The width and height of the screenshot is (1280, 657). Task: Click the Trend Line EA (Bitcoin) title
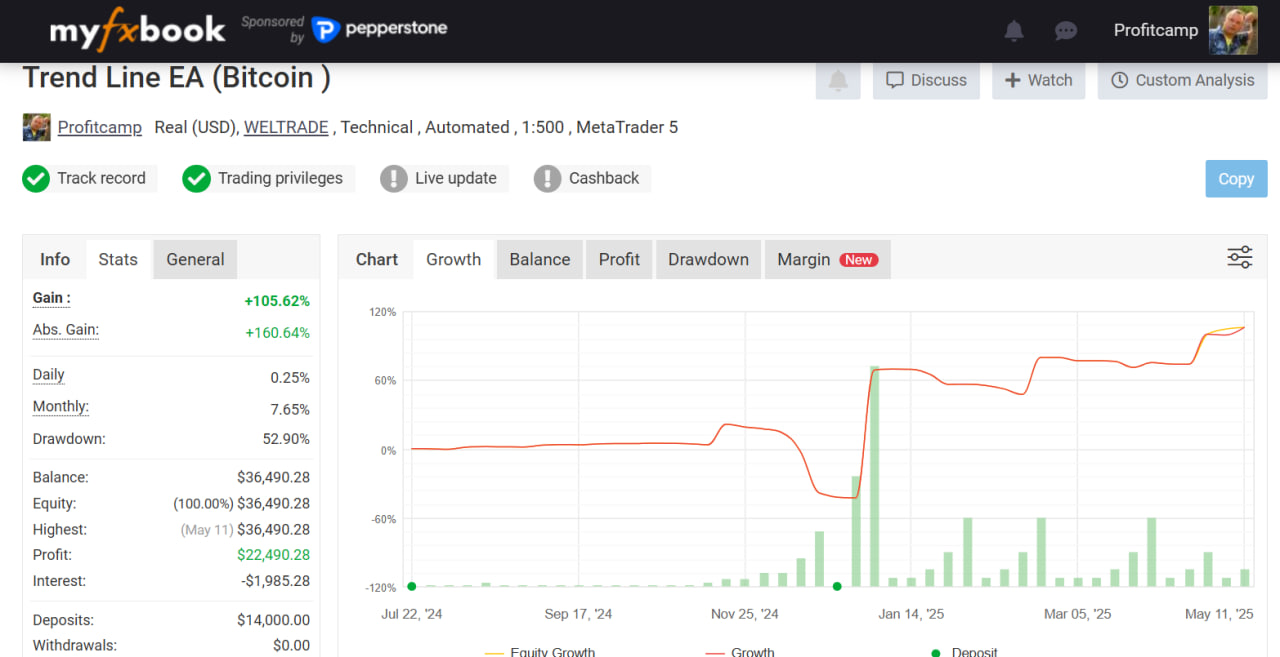tap(177, 78)
